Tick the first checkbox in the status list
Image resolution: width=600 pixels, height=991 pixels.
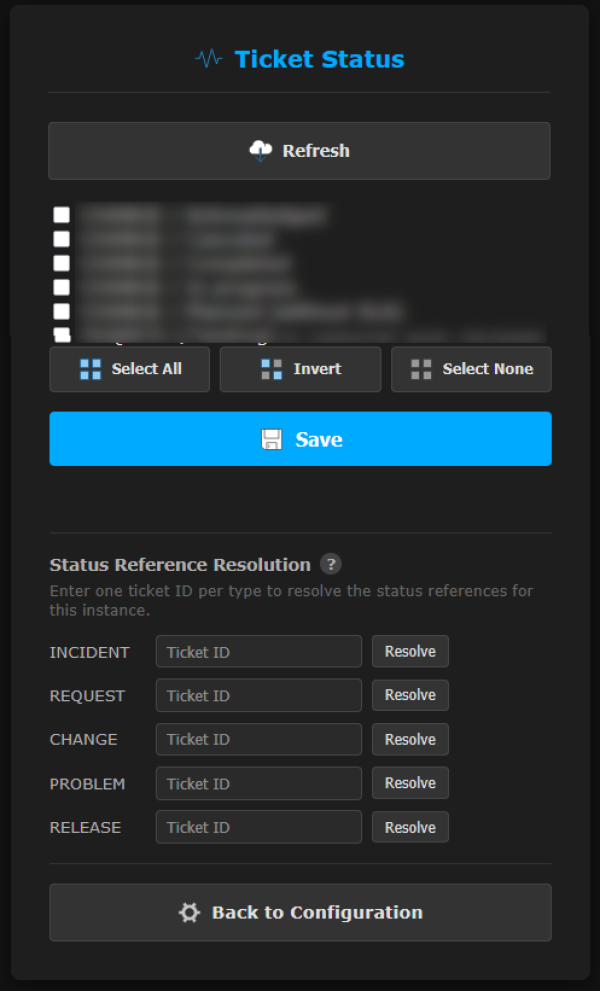coord(62,215)
